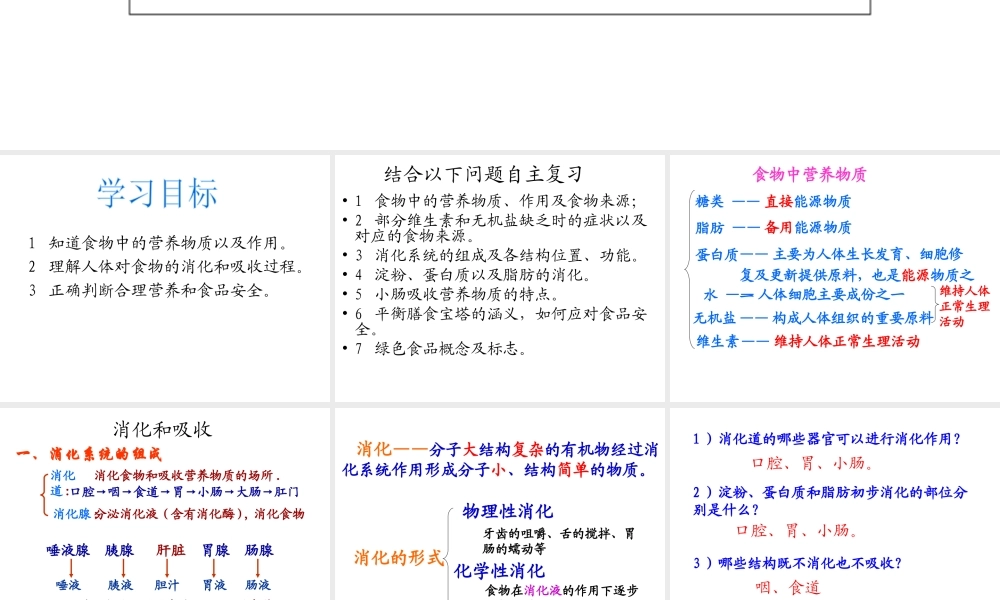Click the red answer '咽、食道'
This screenshot has width=1000, height=600.
pos(788,587)
